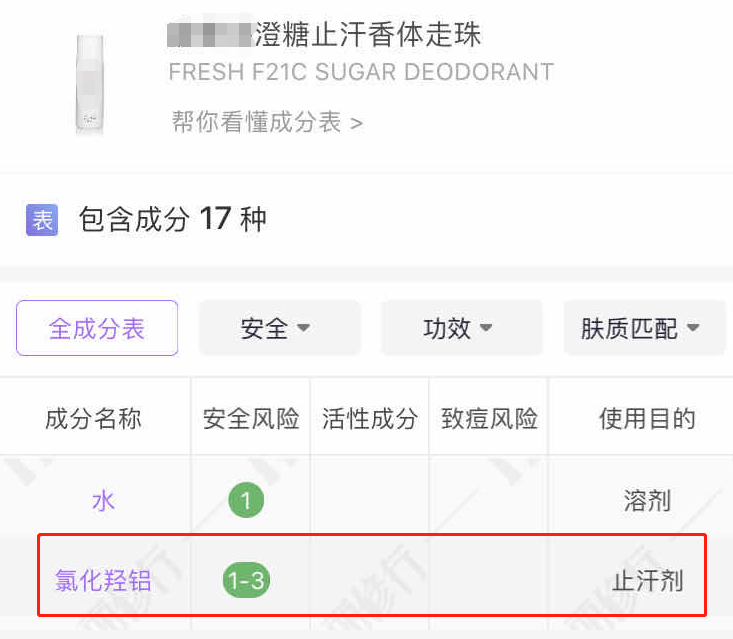Click the 致痘风险 column header
This screenshot has height=639, width=733.
coord(489,419)
